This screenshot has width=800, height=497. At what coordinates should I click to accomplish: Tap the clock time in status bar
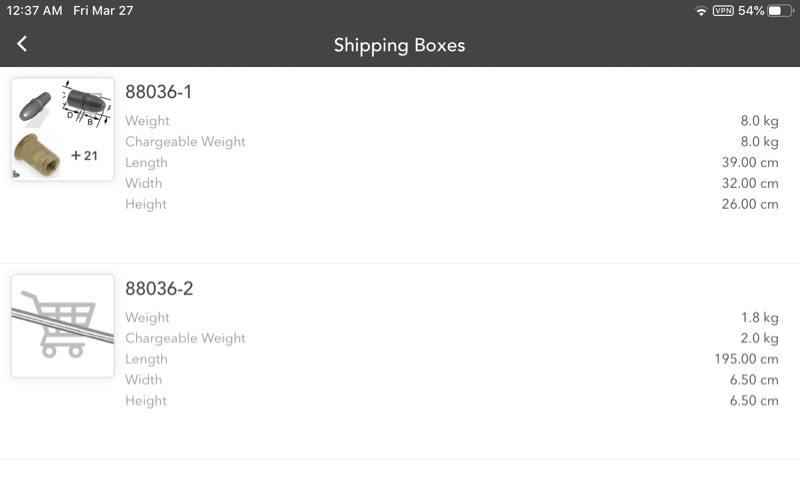point(34,11)
